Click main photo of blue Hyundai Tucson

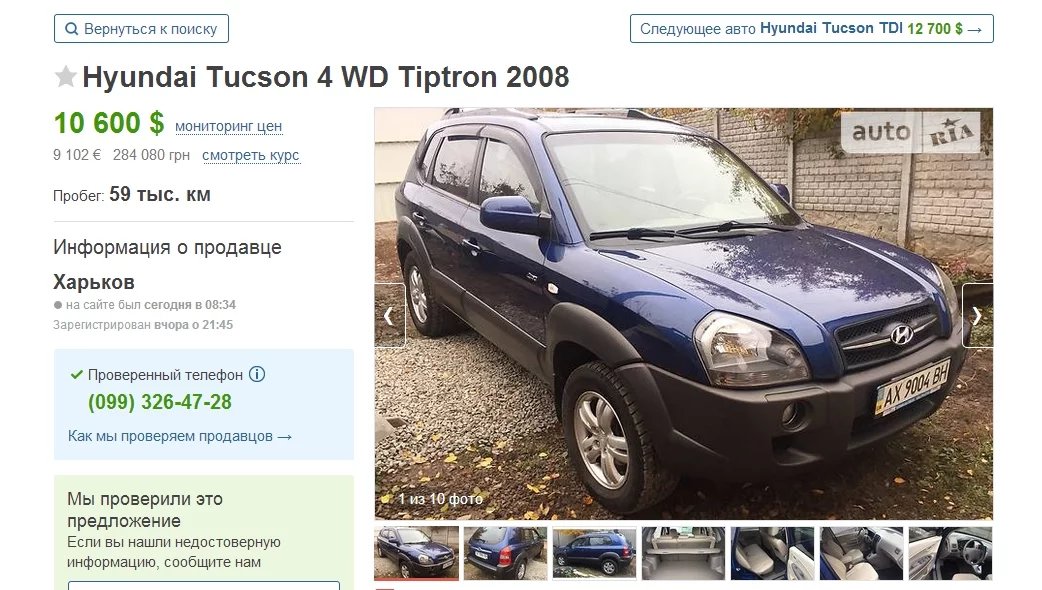684,314
